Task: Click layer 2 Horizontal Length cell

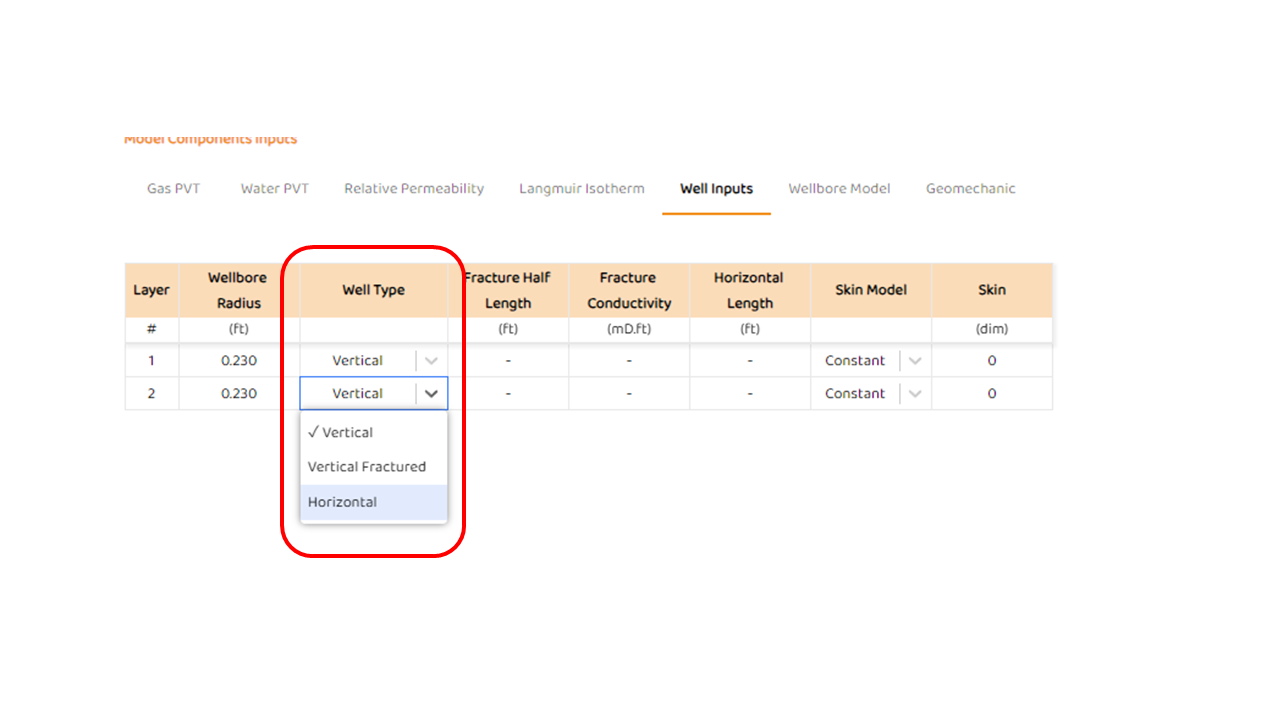Action: [750, 394]
